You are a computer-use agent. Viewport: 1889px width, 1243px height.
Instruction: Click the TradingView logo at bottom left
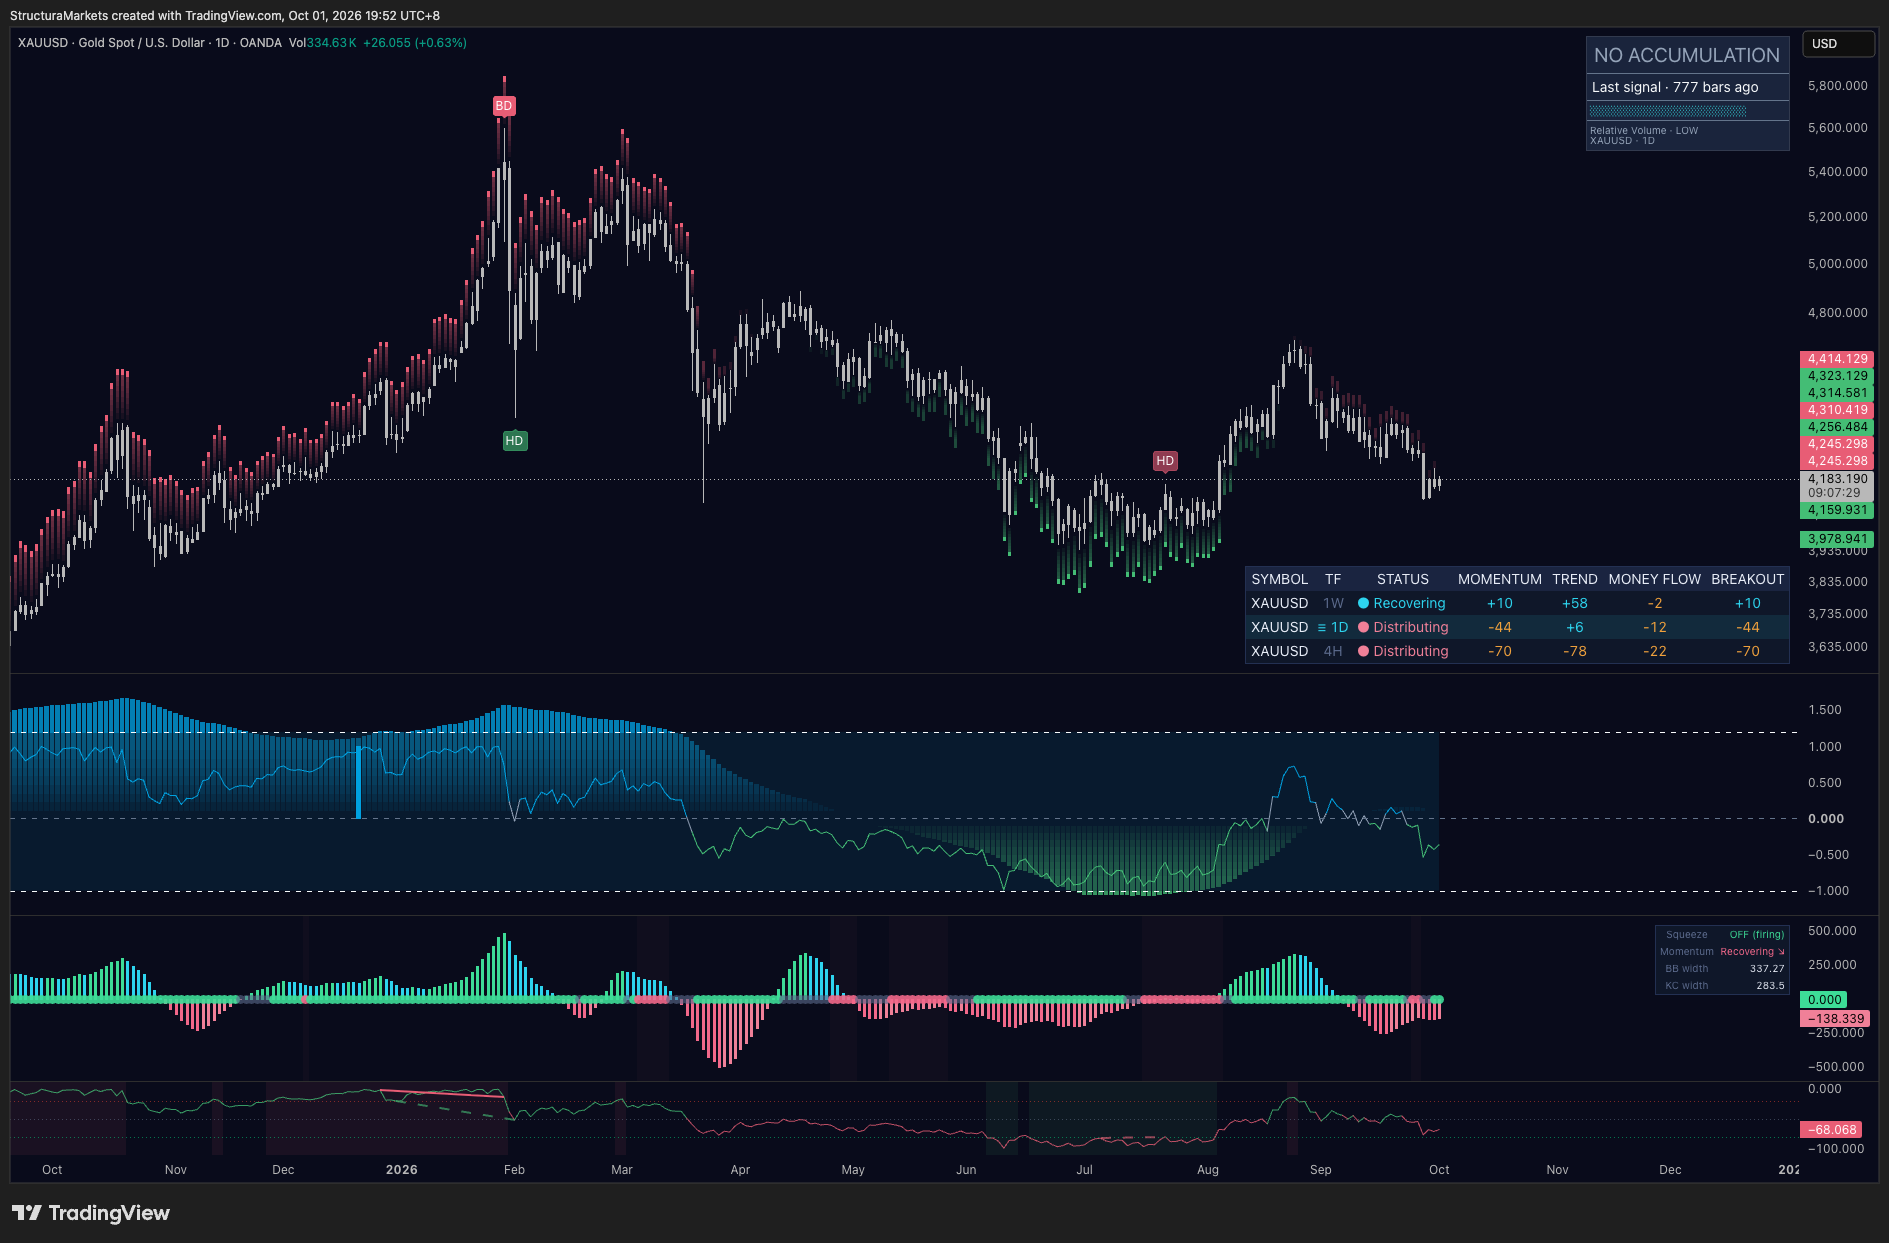click(91, 1213)
